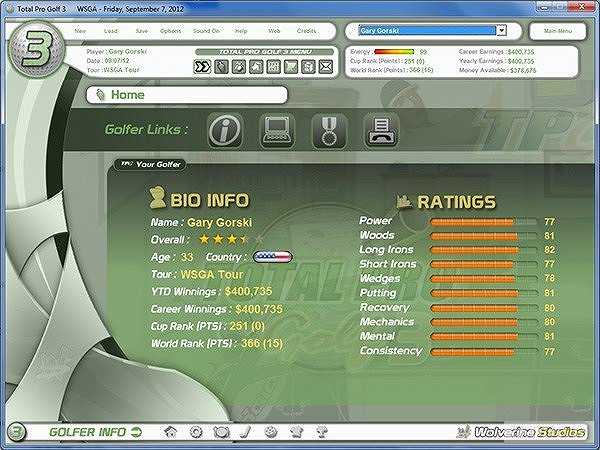Click the large golf ball 3 logo
Viewport: 600px width, 450px height.
click(x=37, y=50)
